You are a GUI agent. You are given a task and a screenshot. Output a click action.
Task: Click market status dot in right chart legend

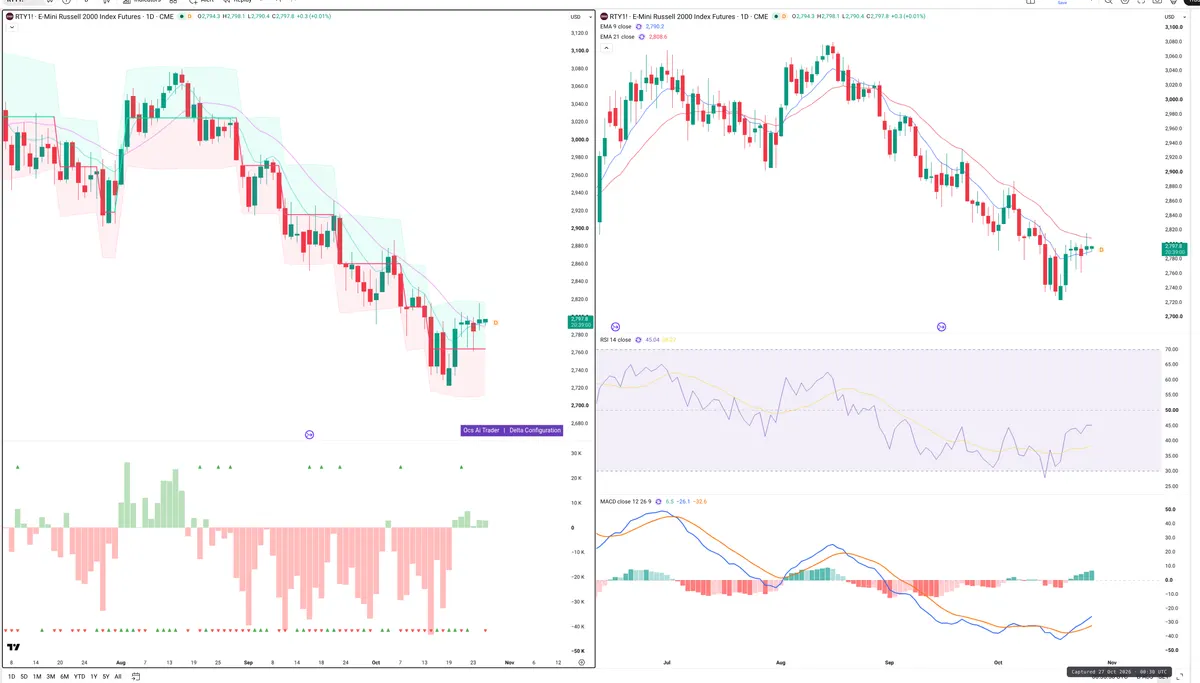click(x=774, y=16)
